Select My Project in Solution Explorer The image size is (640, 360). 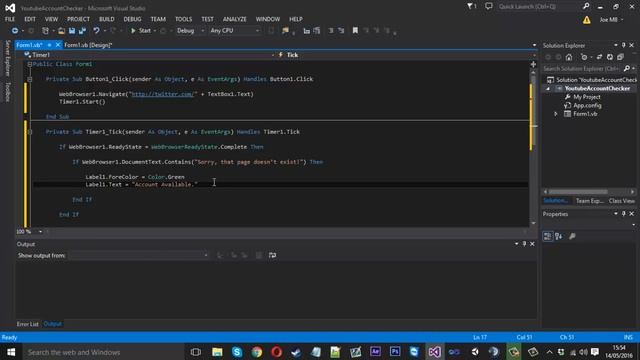[x=587, y=97]
